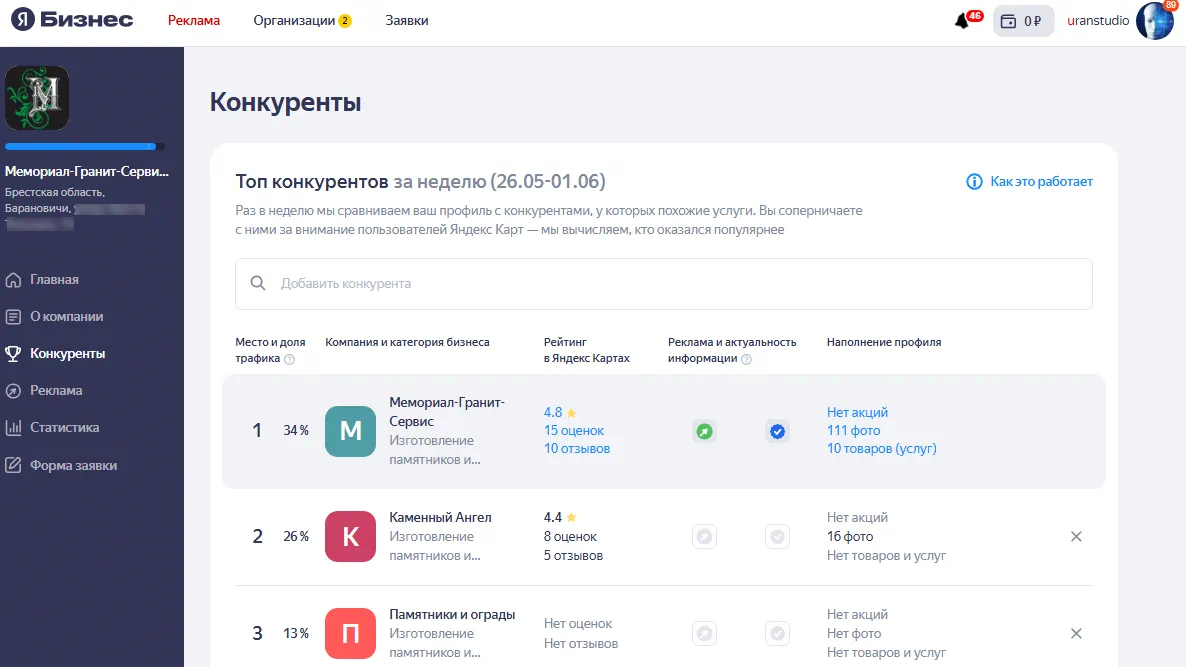Screen dimensions: 1186x667
Task: Open Статистика from the sidebar
Action: (x=64, y=428)
